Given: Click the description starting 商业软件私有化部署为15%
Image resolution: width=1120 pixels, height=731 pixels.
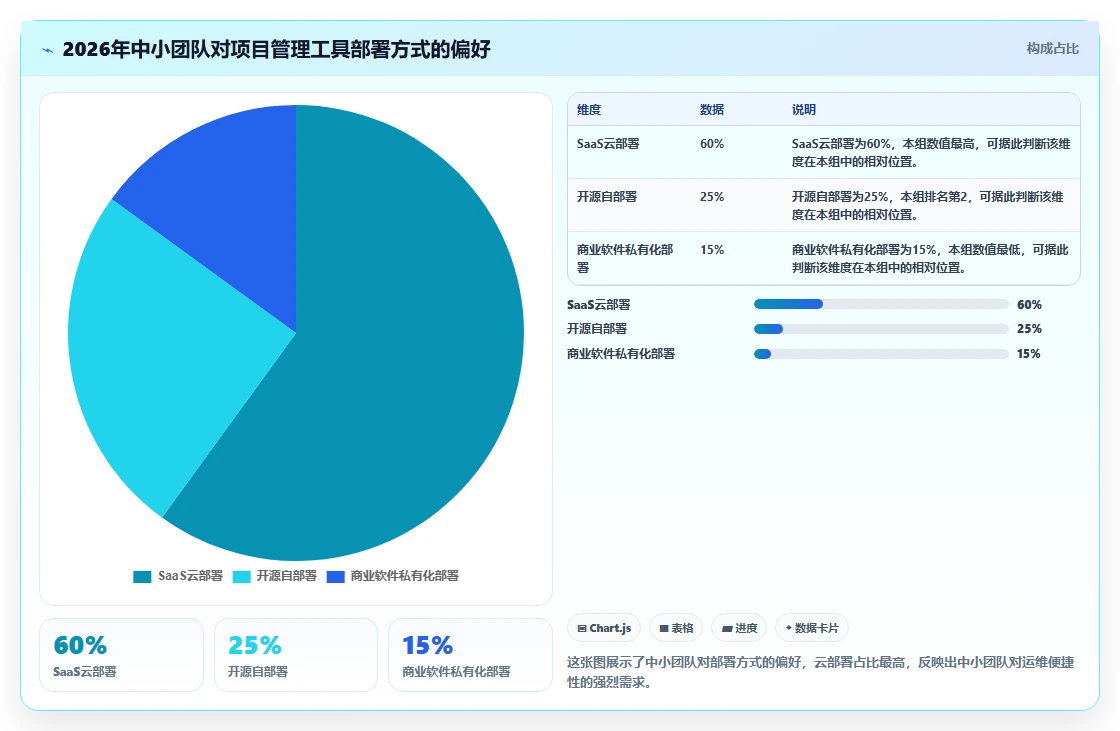Looking at the screenshot, I should pyautogui.click(x=930, y=258).
